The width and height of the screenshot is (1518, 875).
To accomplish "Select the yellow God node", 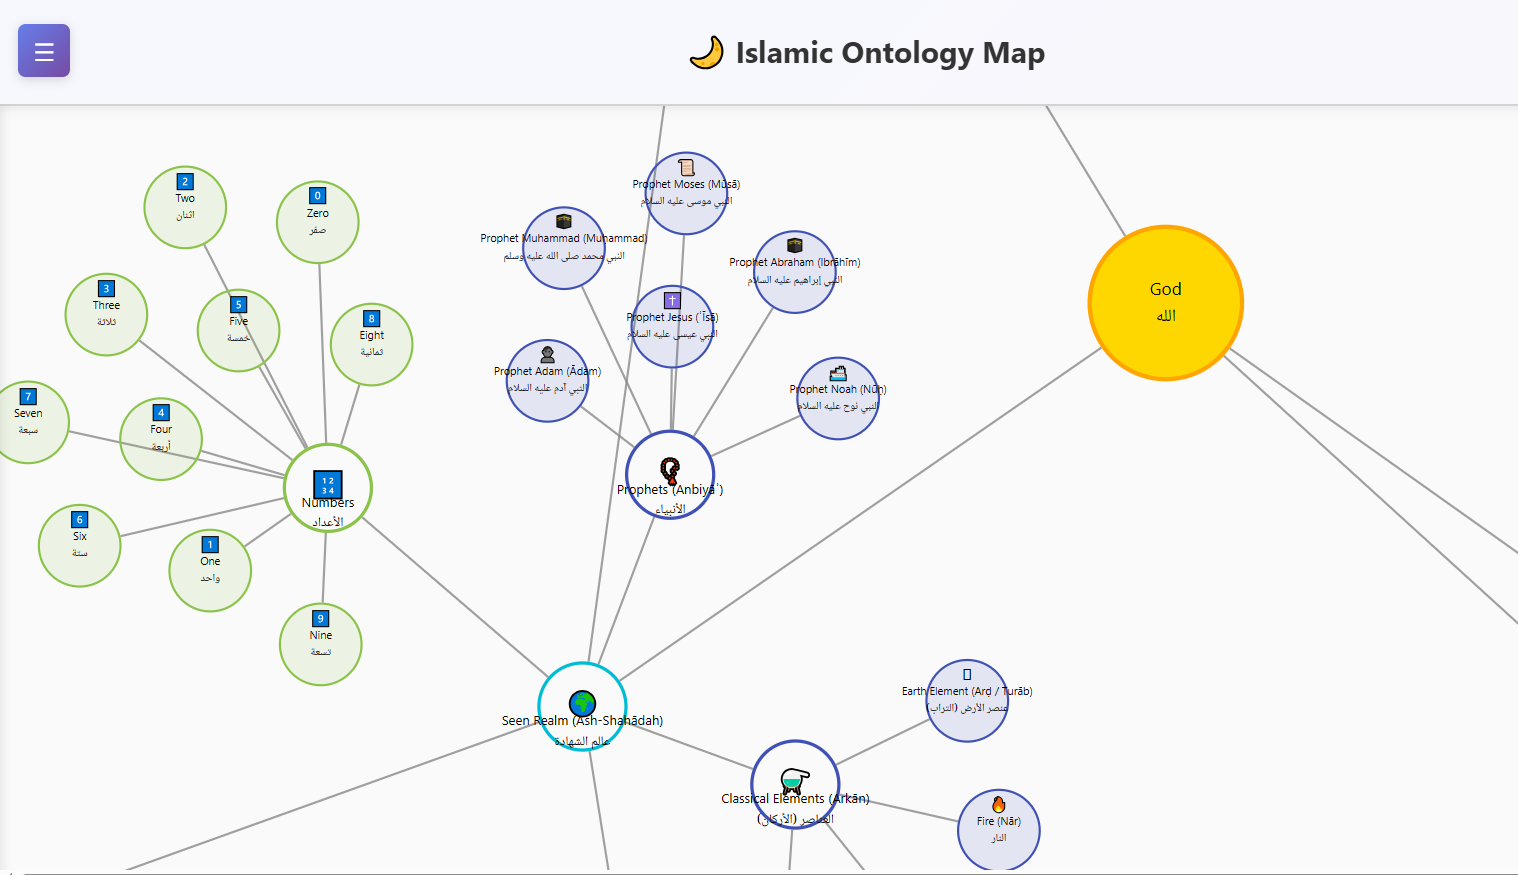I will 1165,302.
